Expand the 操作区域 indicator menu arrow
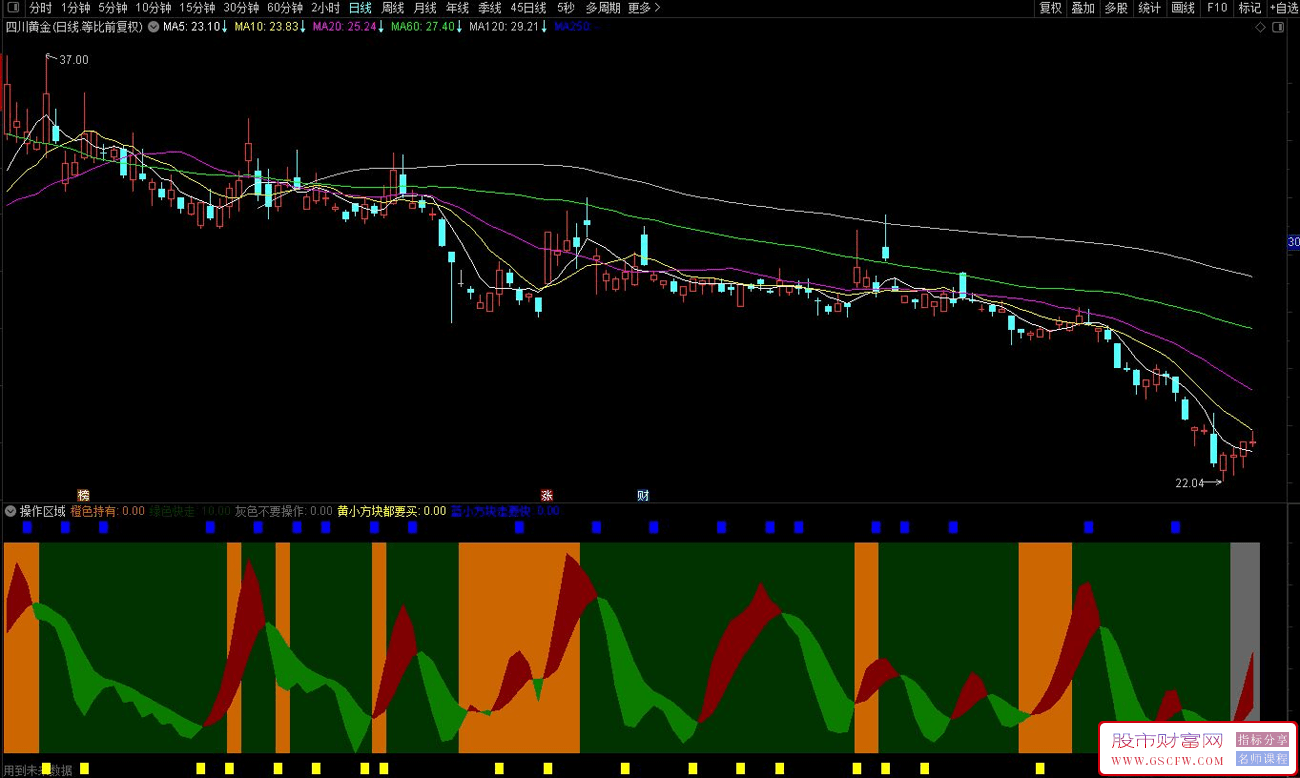The image size is (1300, 778). [11, 511]
